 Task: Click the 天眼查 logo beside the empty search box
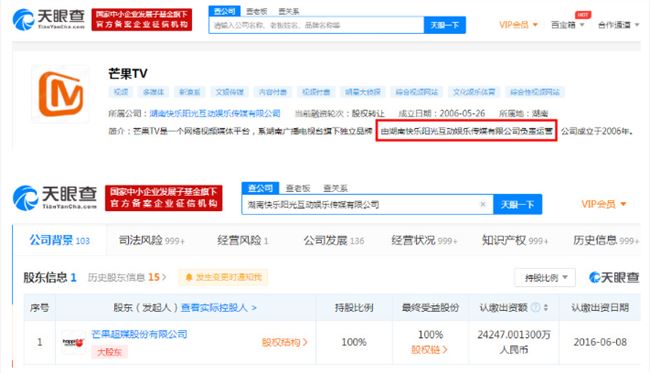[x=49, y=19]
